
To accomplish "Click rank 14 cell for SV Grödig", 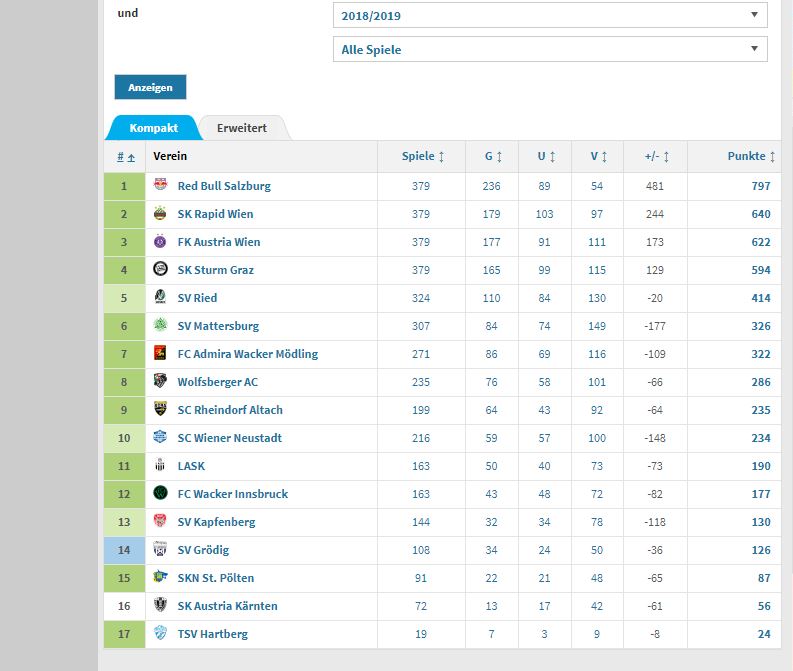I will tap(124, 550).
